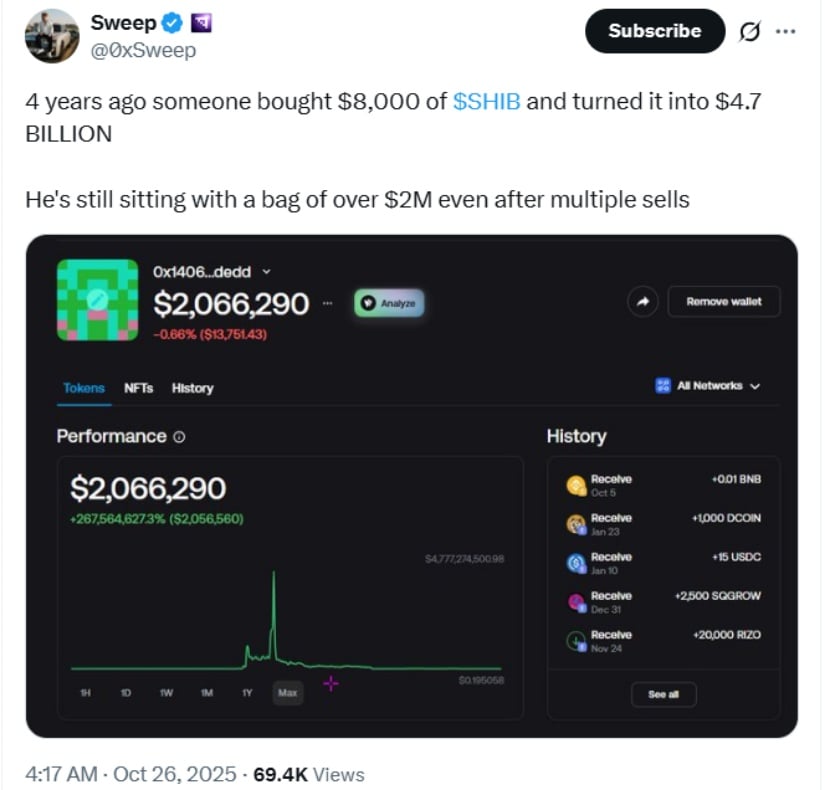
Task: Select the 1W chart time range
Action: pyautogui.click(x=166, y=692)
